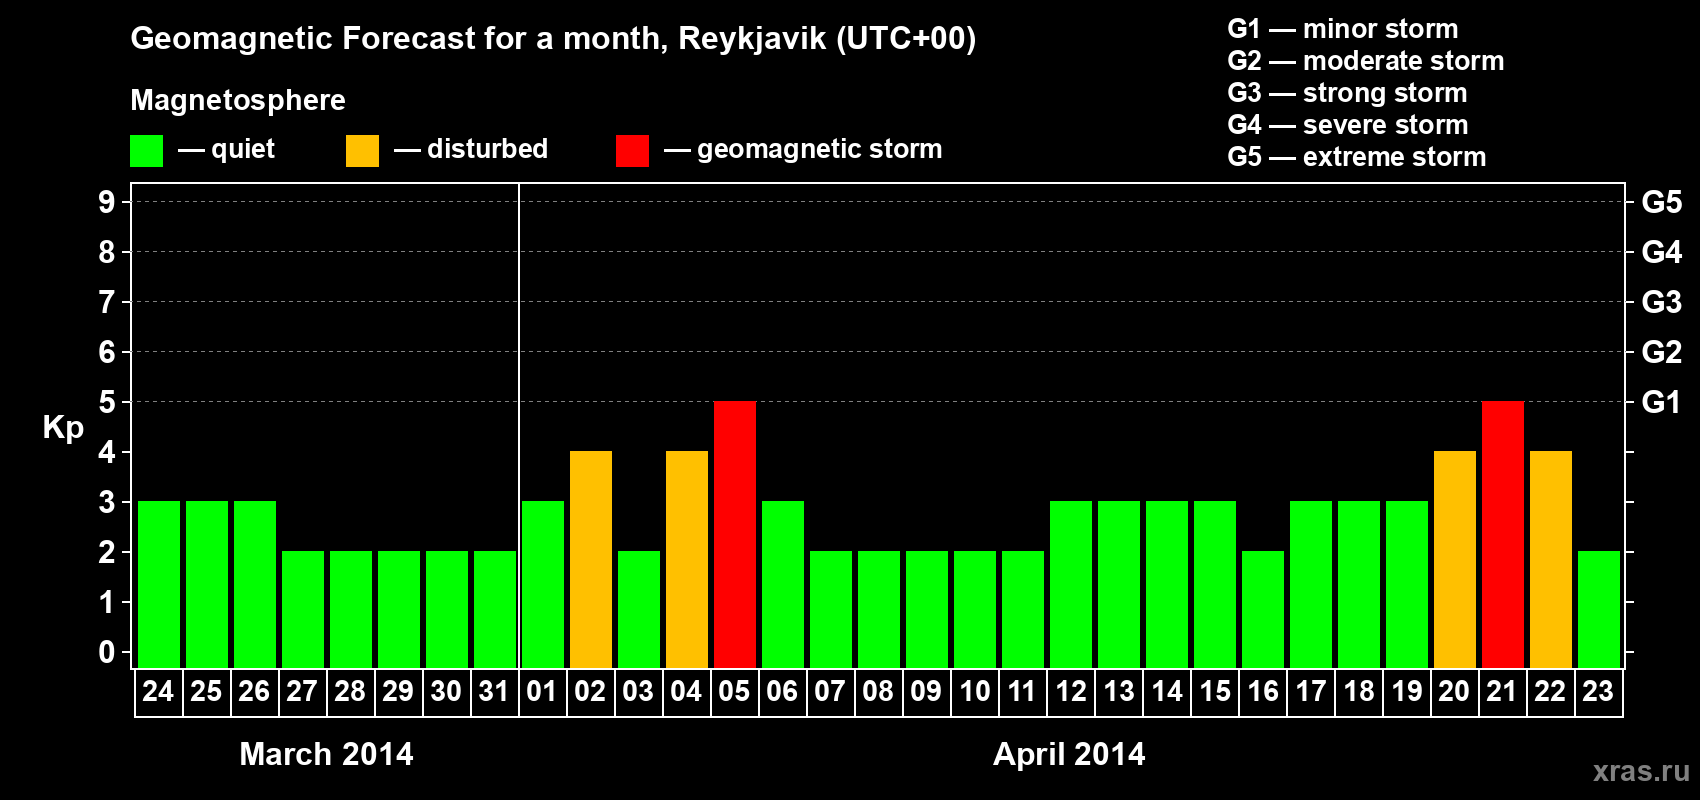1700x800 pixels.
Task: Click date label 24 on axis
Action: pos(158,691)
